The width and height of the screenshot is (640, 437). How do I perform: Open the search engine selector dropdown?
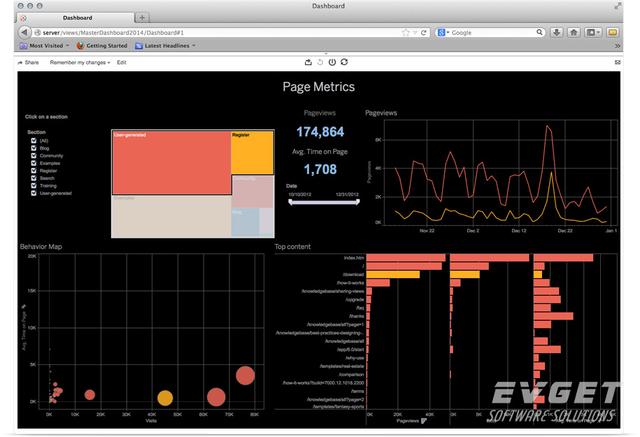[448, 32]
